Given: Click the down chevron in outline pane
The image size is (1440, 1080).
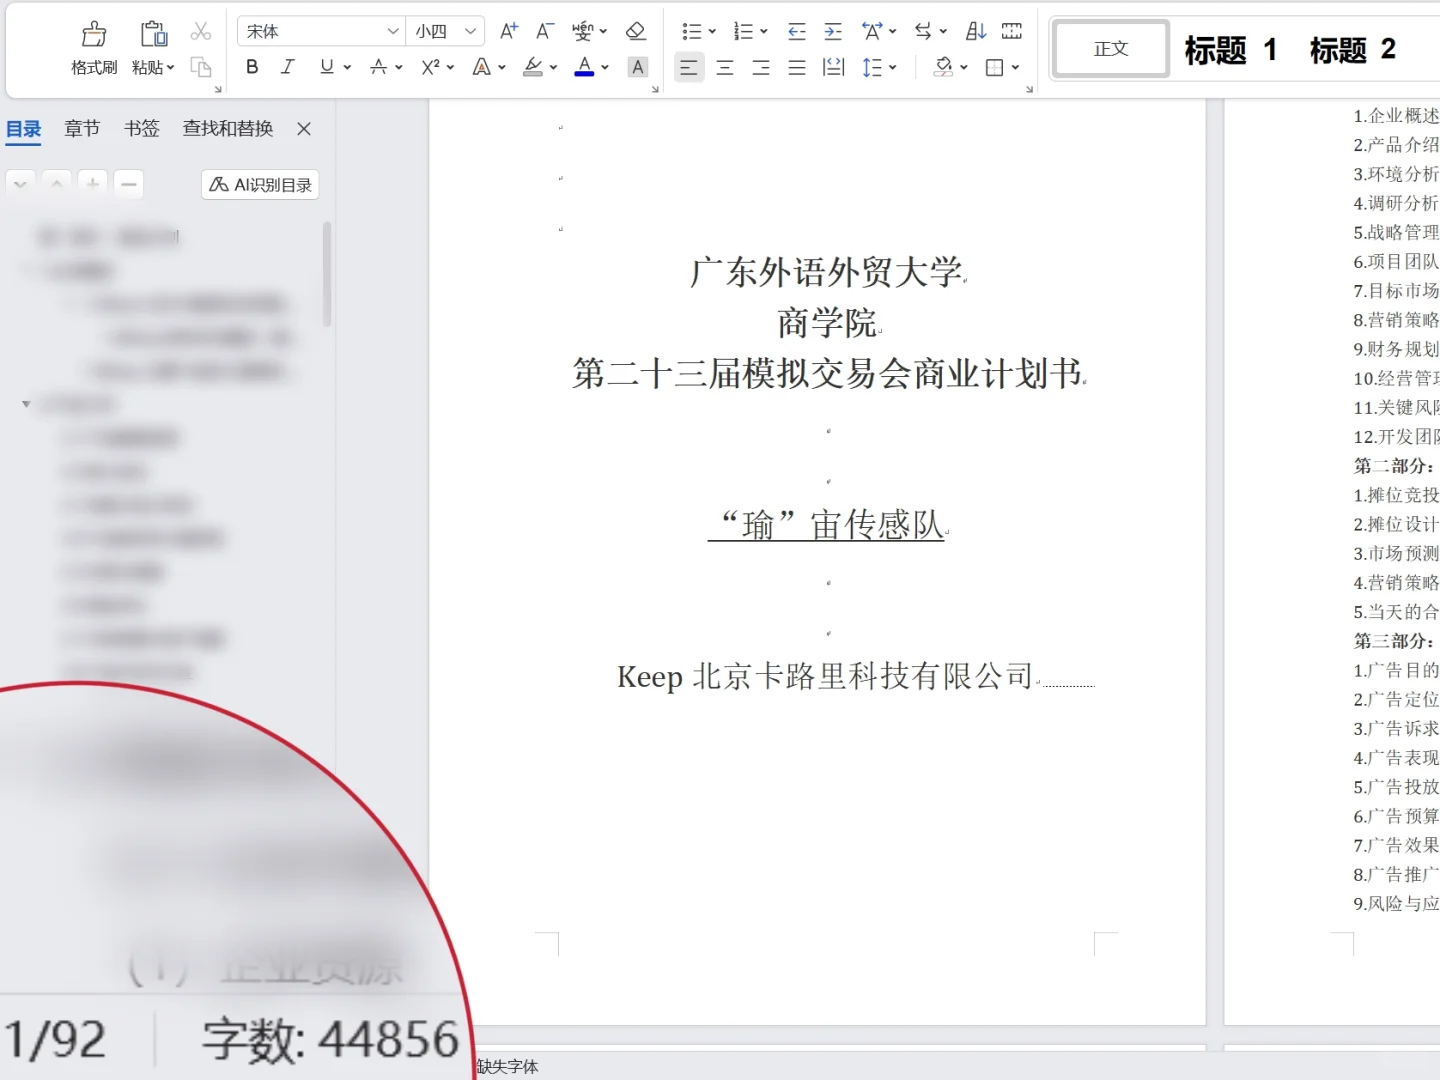Looking at the screenshot, I should (20, 184).
